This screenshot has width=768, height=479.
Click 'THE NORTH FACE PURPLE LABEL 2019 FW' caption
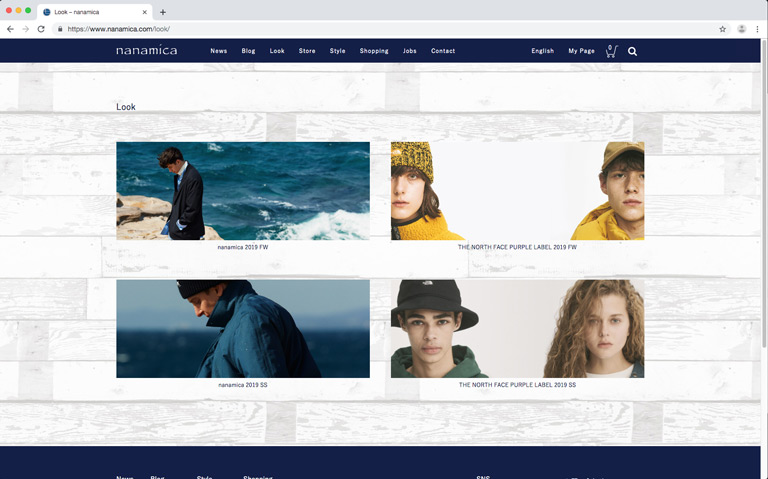(517, 247)
